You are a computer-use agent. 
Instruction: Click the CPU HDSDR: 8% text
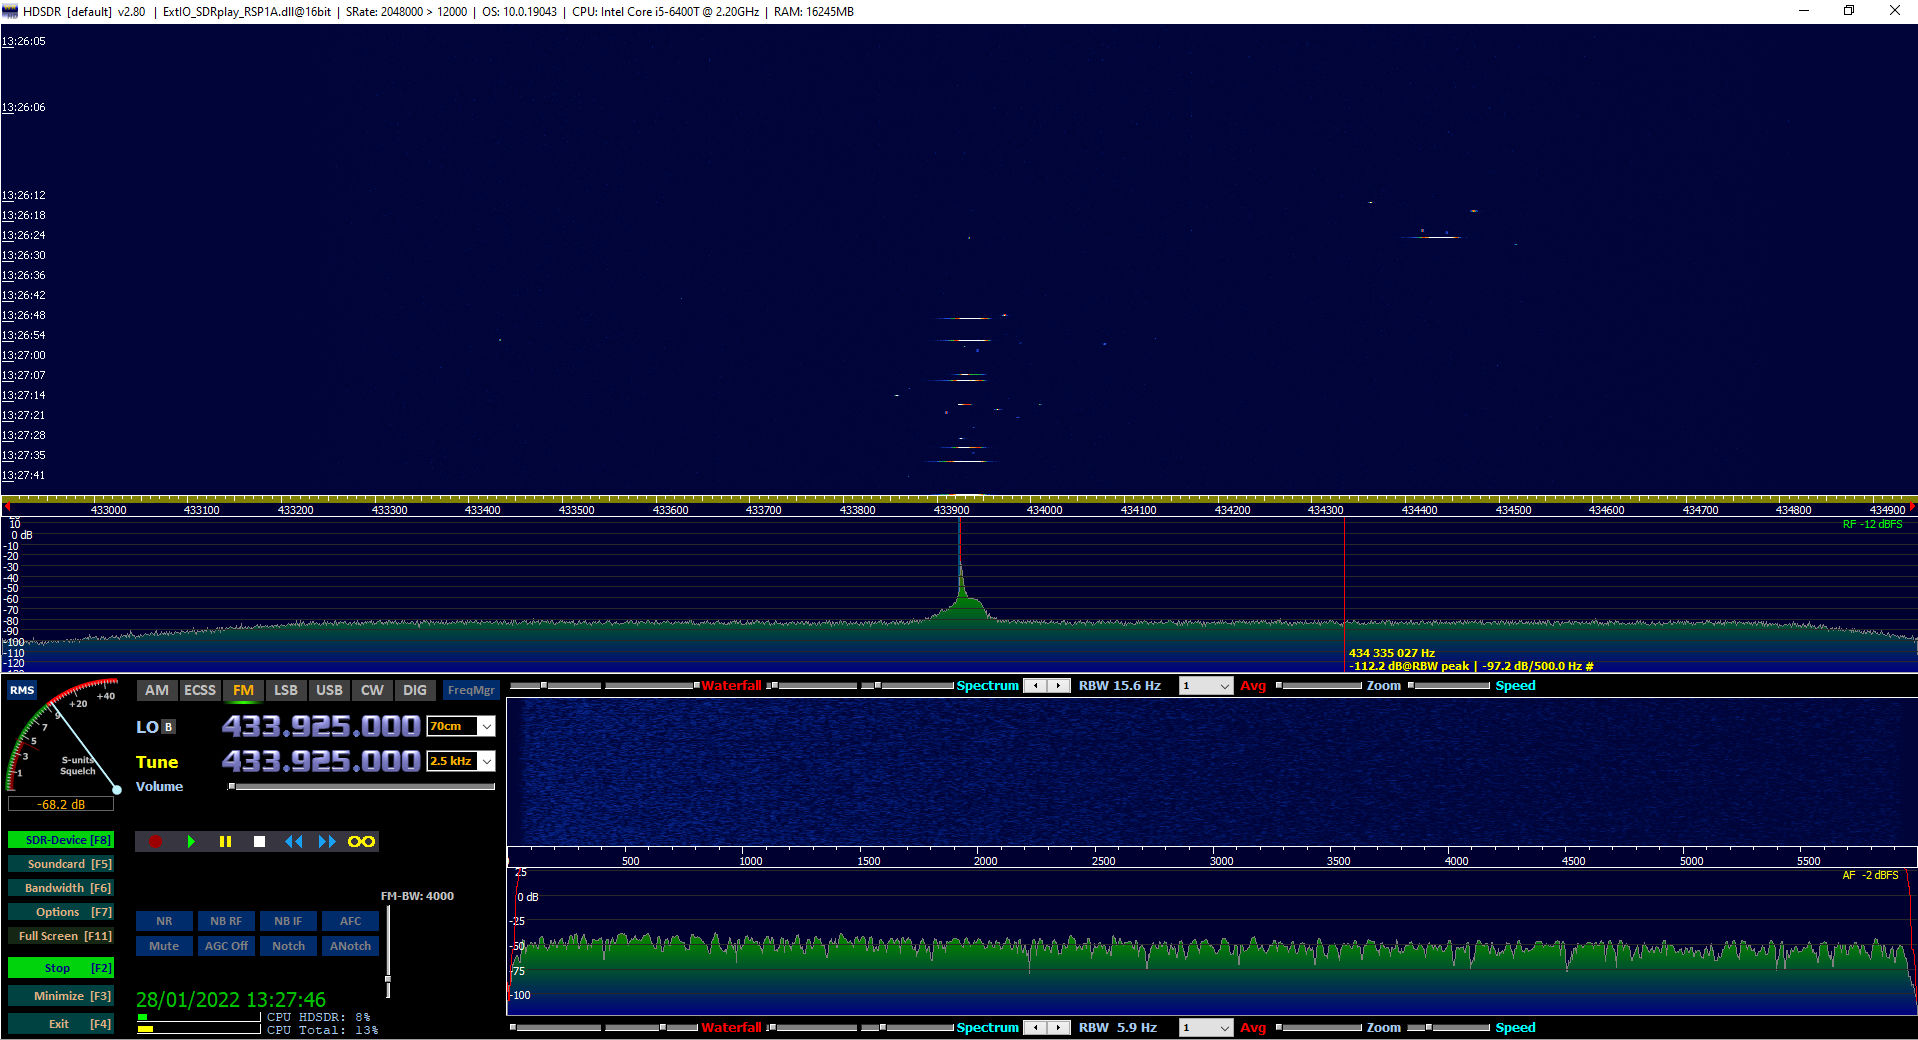pos(318,1017)
